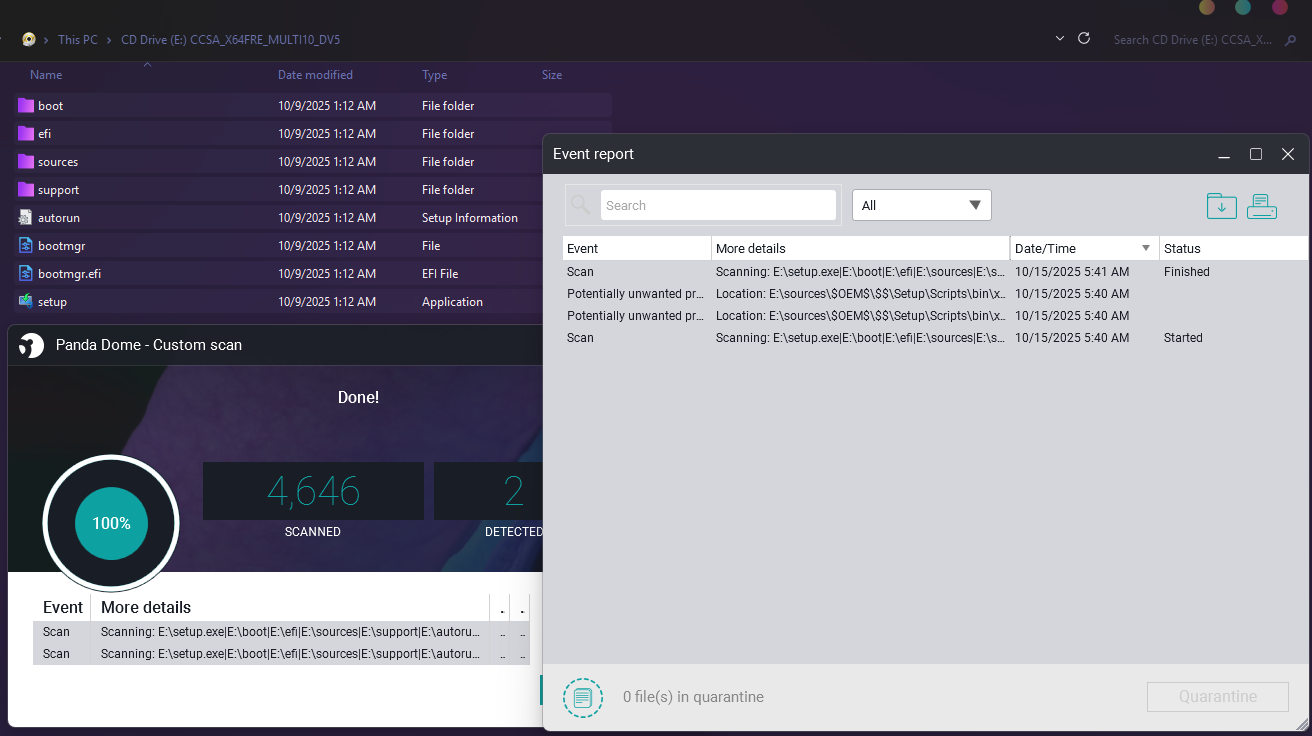Sort Event report by More details column
The width and height of the screenshot is (1312, 736).
[861, 248]
